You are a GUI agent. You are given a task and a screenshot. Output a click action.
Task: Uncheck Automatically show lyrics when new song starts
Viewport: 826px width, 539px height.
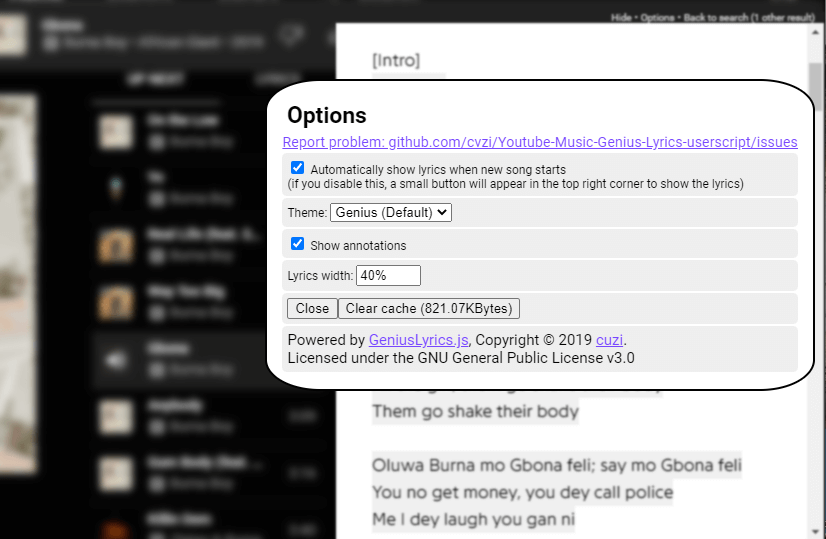[297, 168]
